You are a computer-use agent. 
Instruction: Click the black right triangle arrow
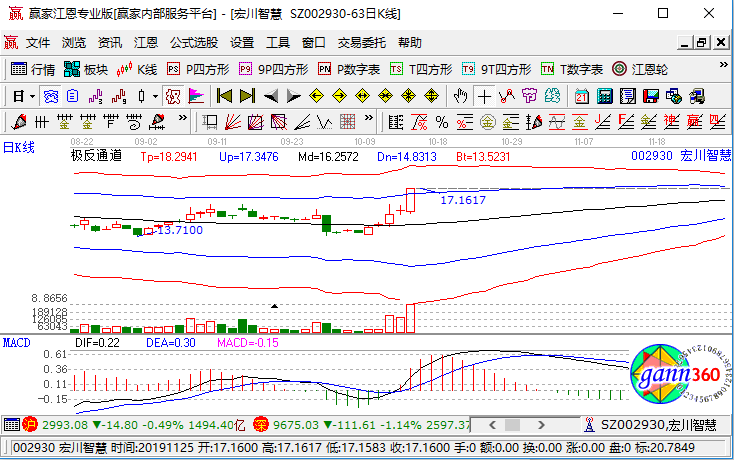294,96
